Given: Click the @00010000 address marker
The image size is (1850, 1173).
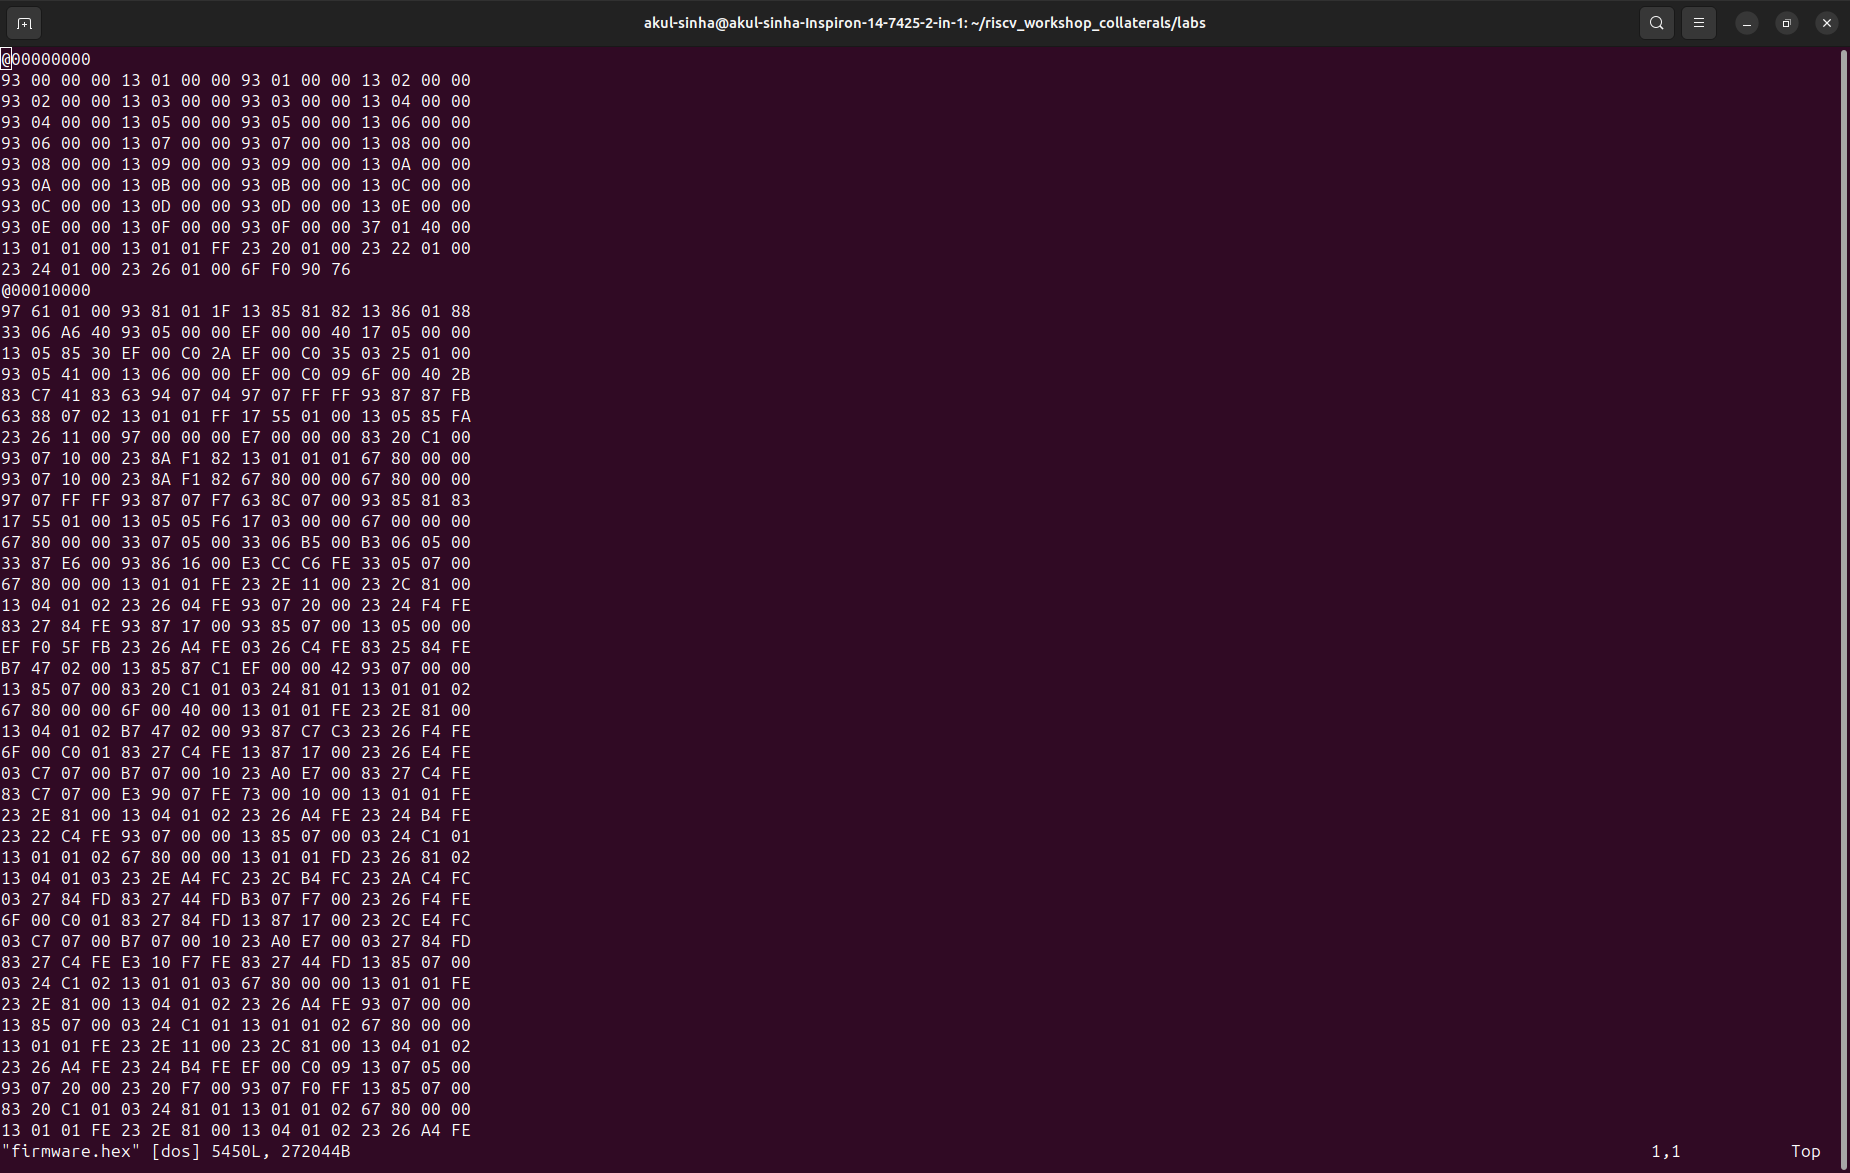Looking at the screenshot, I should tap(46, 290).
